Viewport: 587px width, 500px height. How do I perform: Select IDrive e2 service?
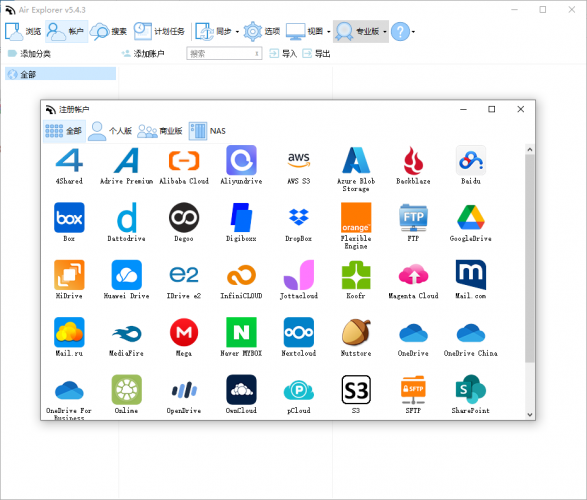coord(184,275)
